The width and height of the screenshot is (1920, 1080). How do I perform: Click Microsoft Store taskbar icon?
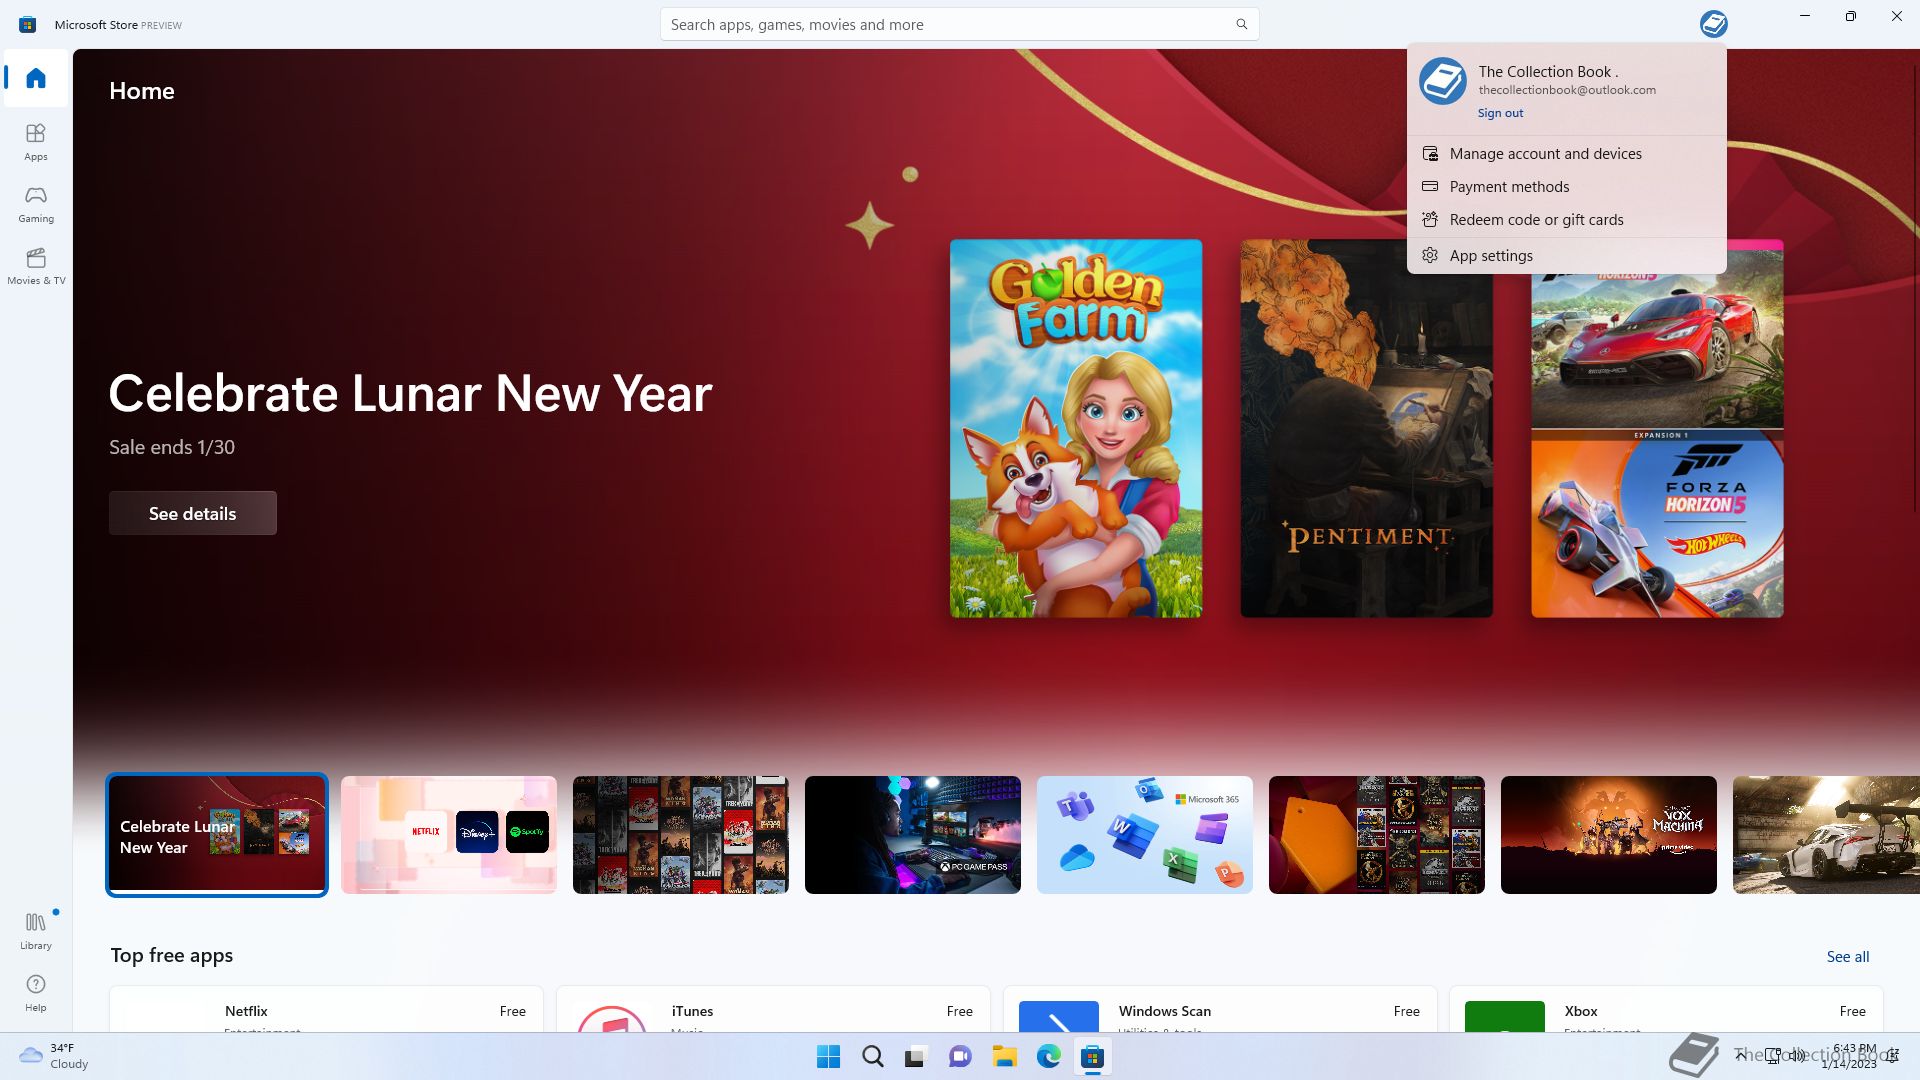tap(1092, 1057)
